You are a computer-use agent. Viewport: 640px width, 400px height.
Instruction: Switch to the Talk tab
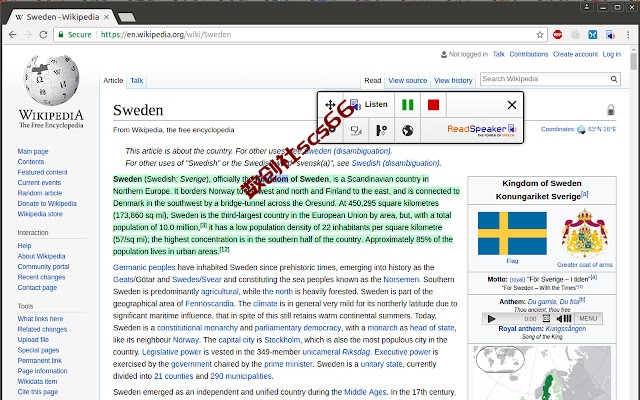click(x=137, y=80)
